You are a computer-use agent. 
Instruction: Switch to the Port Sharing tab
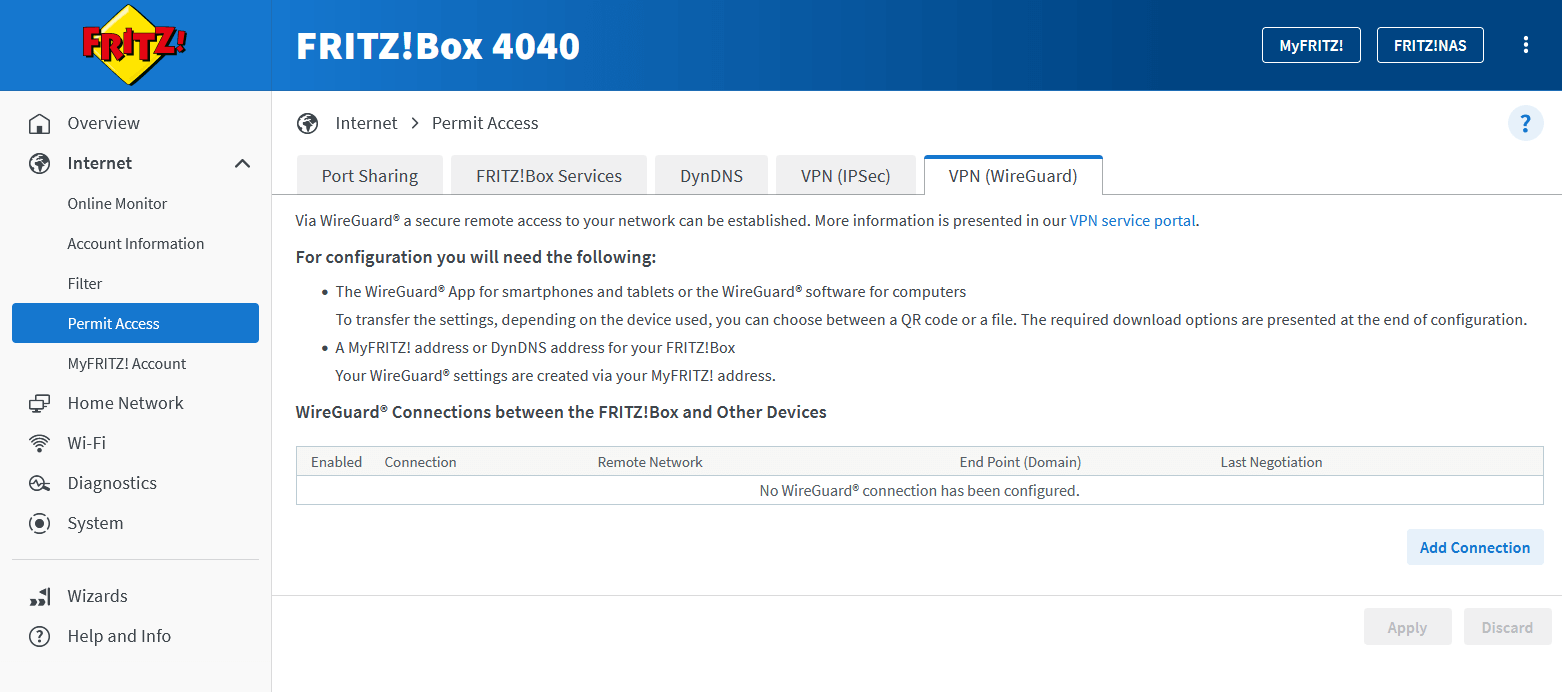click(370, 175)
